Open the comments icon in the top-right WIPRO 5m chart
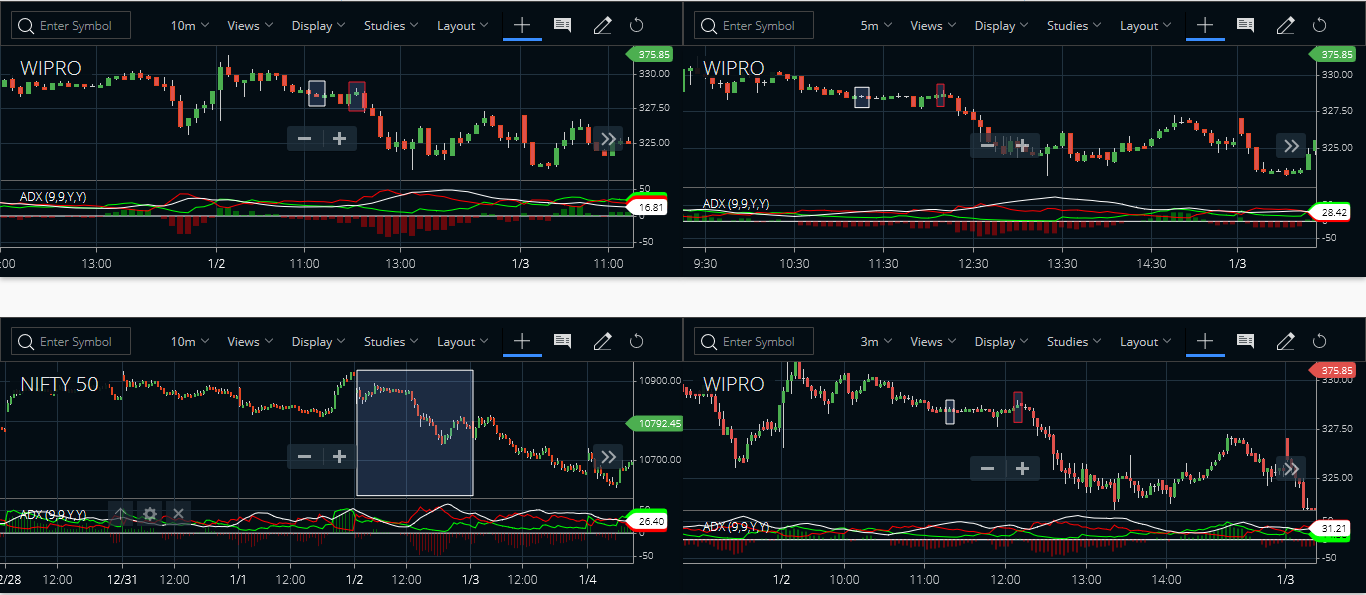The image size is (1366, 595). click(x=1246, y=25)
